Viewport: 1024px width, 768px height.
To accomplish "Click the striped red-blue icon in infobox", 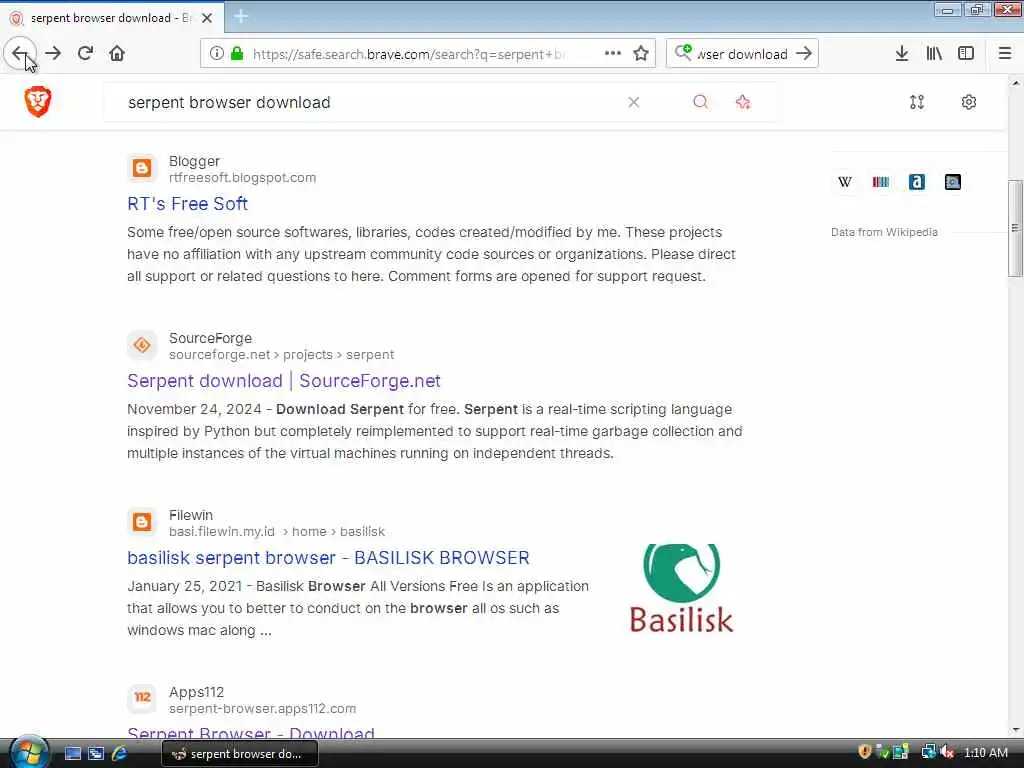I will [880, 182].
